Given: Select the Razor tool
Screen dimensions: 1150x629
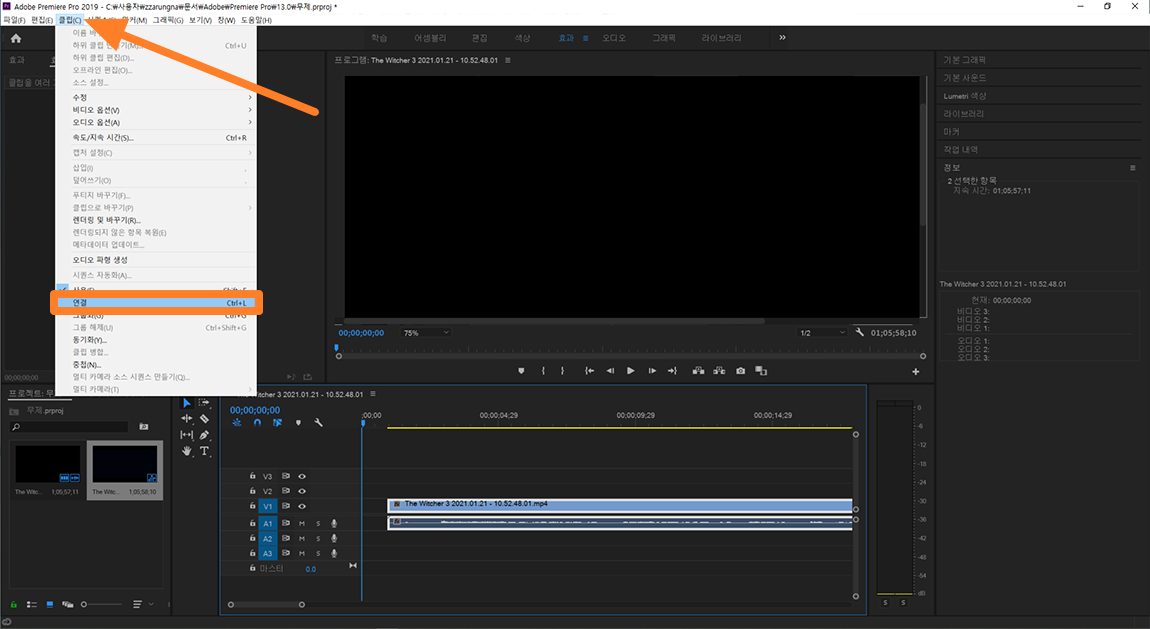Looking at the screenshot, I should coord(205,419).
